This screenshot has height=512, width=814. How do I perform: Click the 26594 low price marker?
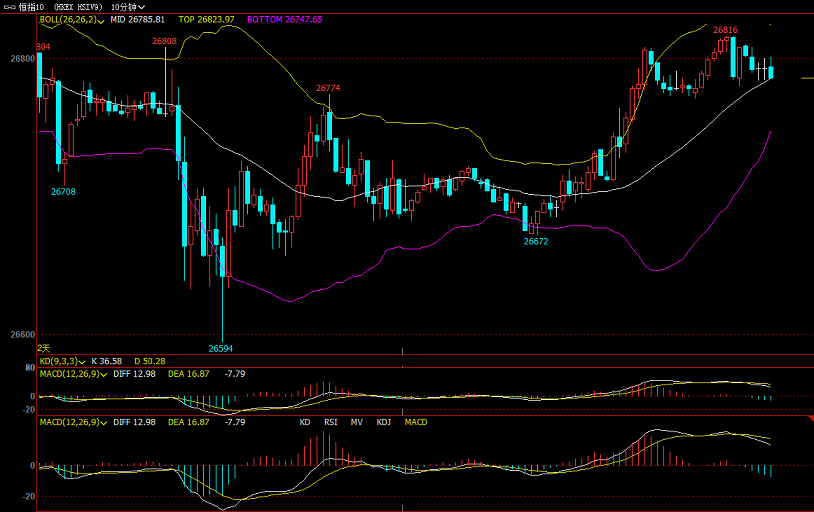(x=221, y=348)
